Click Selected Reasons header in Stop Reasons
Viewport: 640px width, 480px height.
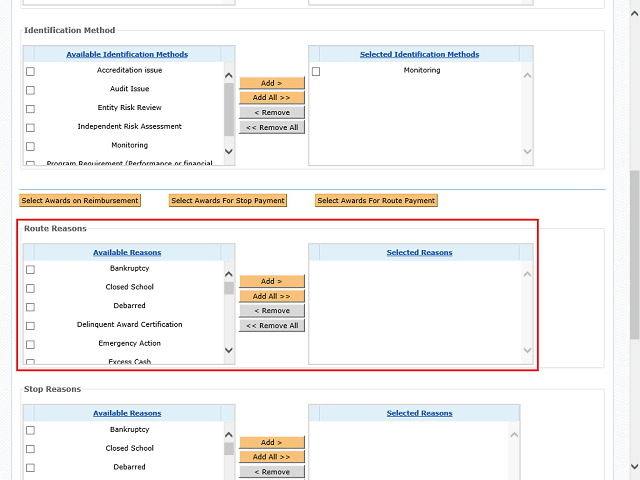coord(420,413)
